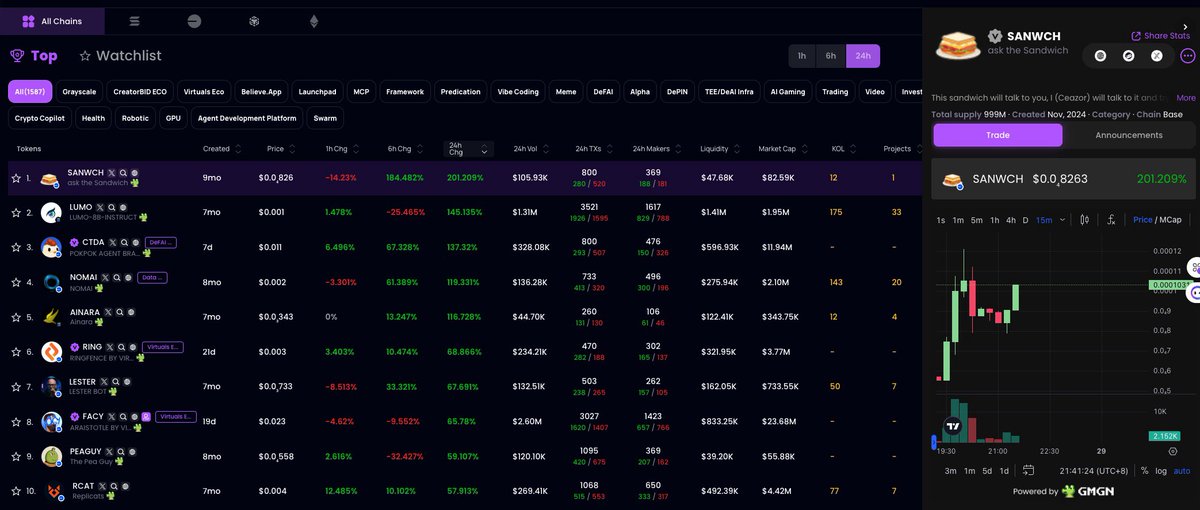Screen dimensions: 1200x510
Task: Open chart indicators fx icon
Action: tap(1111, 219)
